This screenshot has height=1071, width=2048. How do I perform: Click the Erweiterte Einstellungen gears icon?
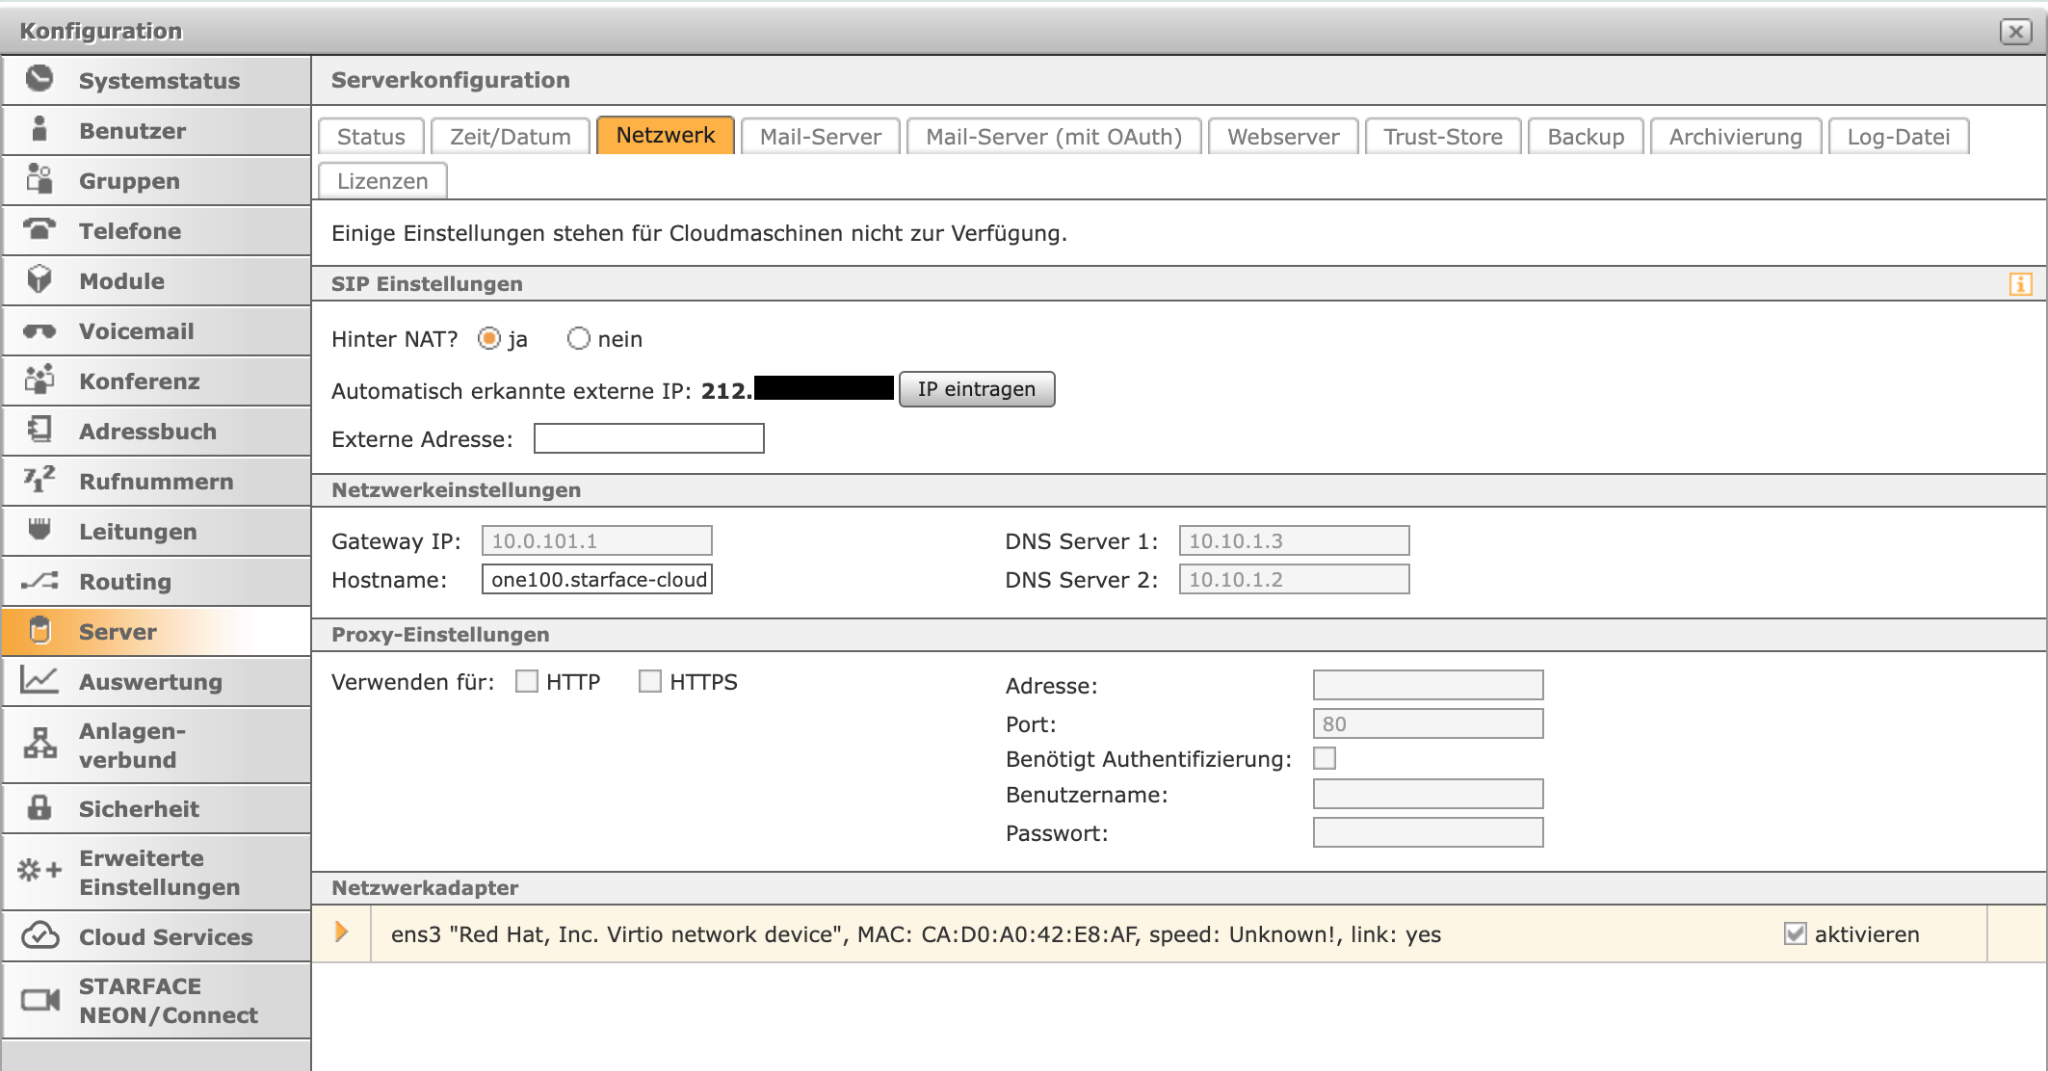40,870
